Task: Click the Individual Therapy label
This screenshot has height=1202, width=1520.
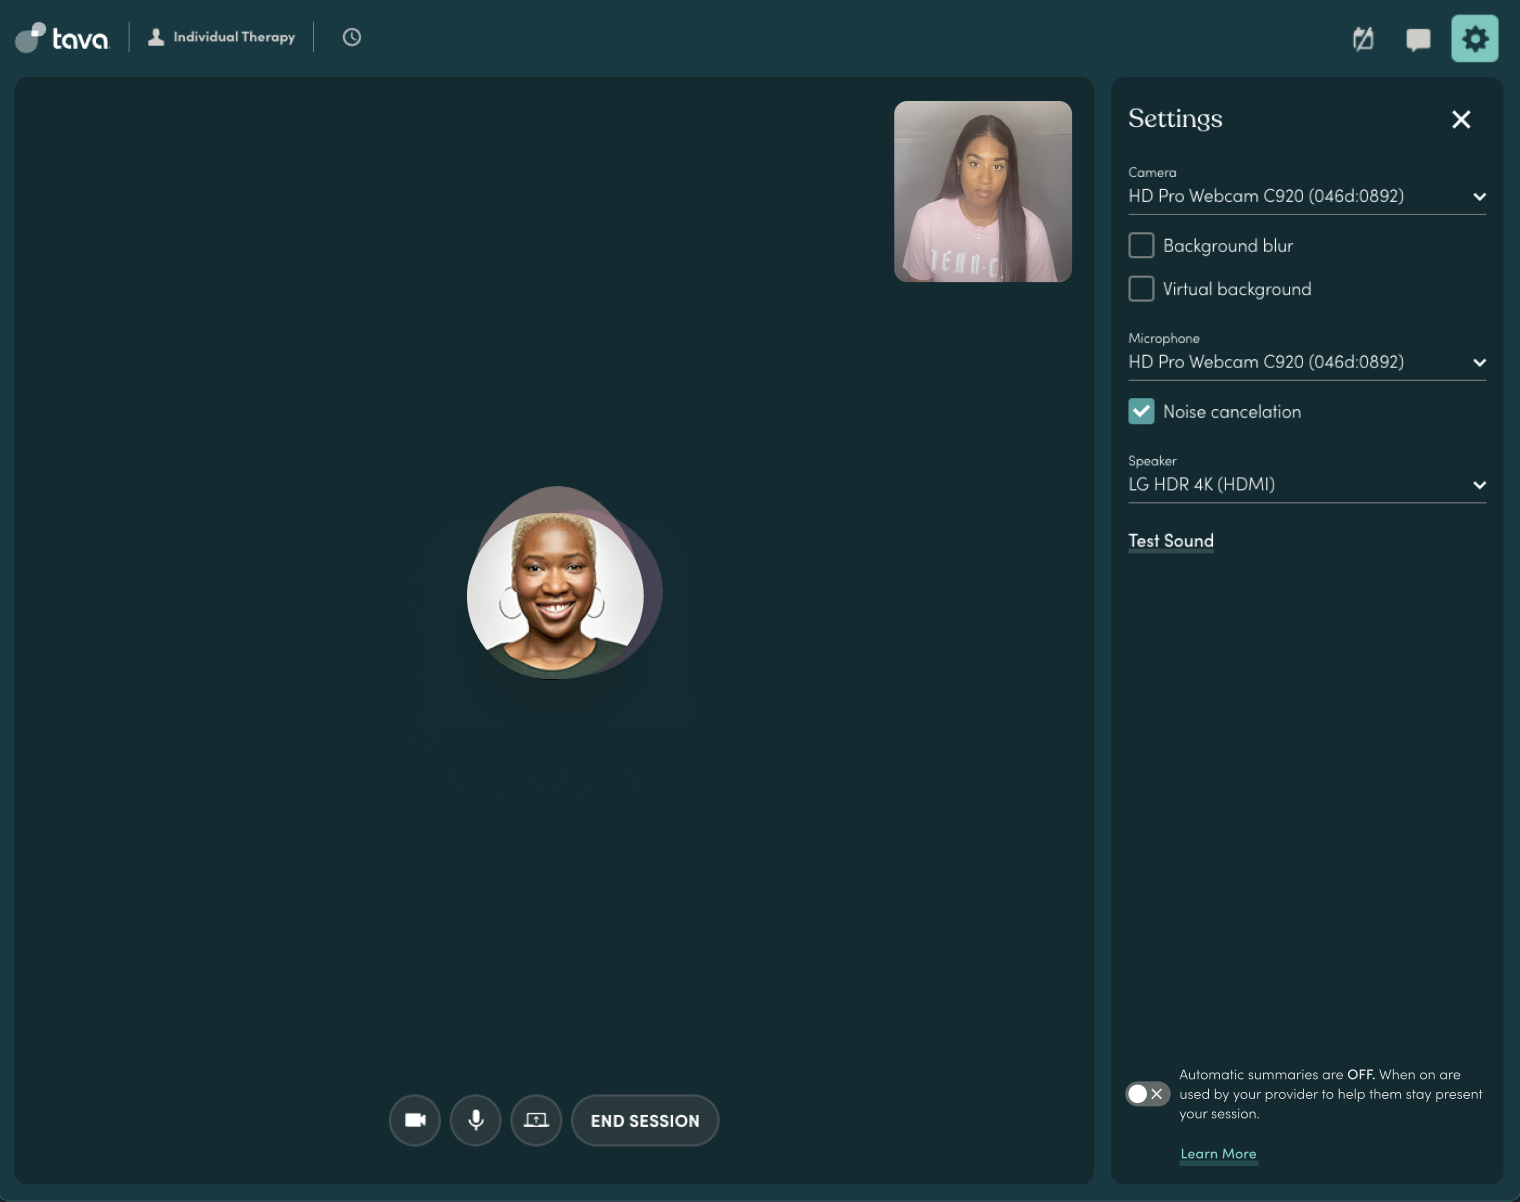Action: tap(234, 37)
